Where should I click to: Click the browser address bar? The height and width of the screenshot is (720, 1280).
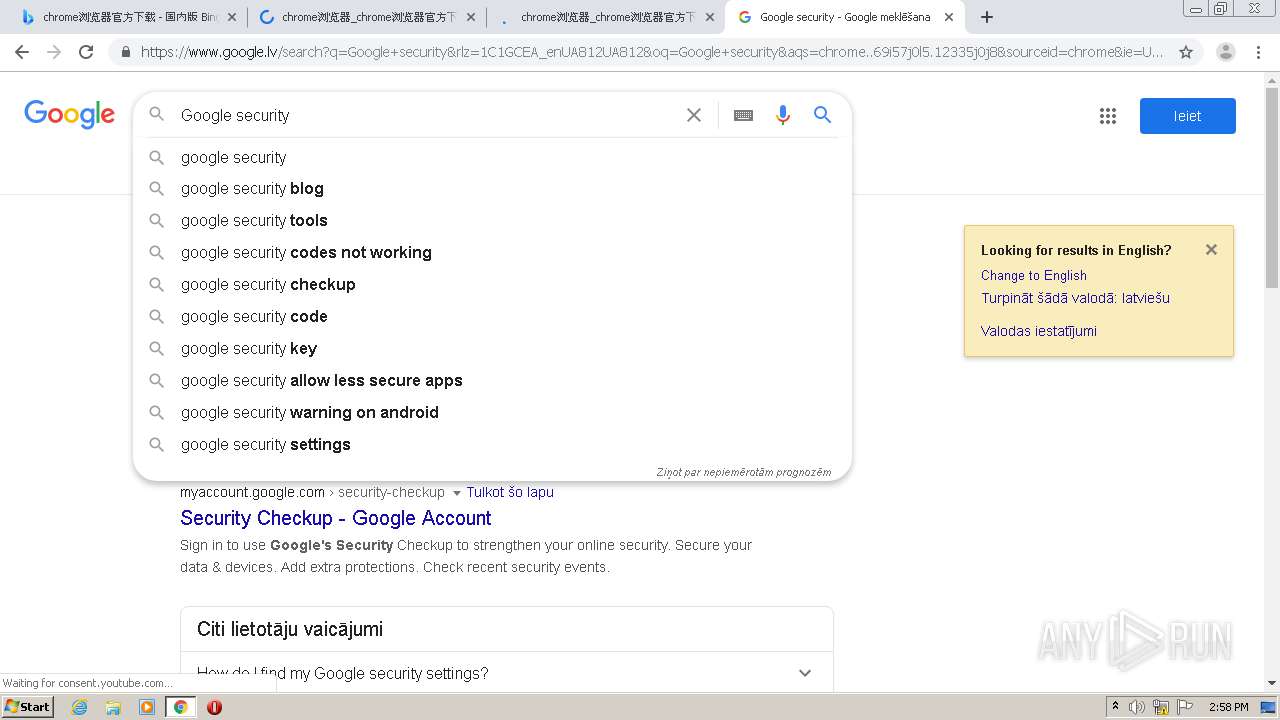[651, 52]
